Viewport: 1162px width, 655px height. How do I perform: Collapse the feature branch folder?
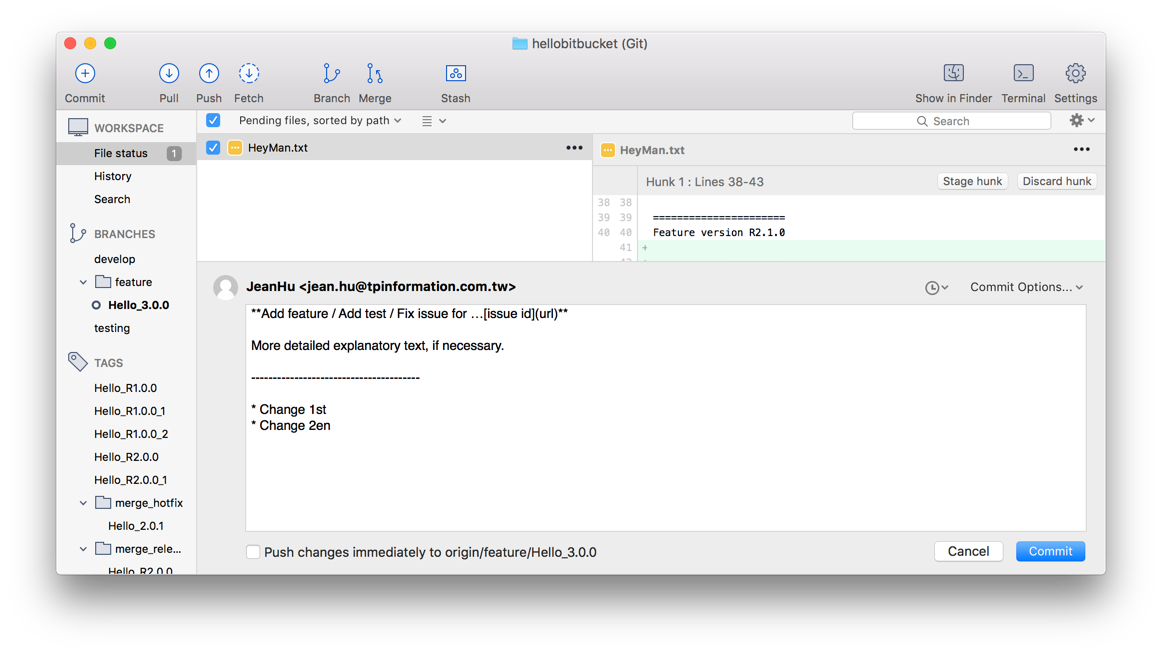pos(83,282)
